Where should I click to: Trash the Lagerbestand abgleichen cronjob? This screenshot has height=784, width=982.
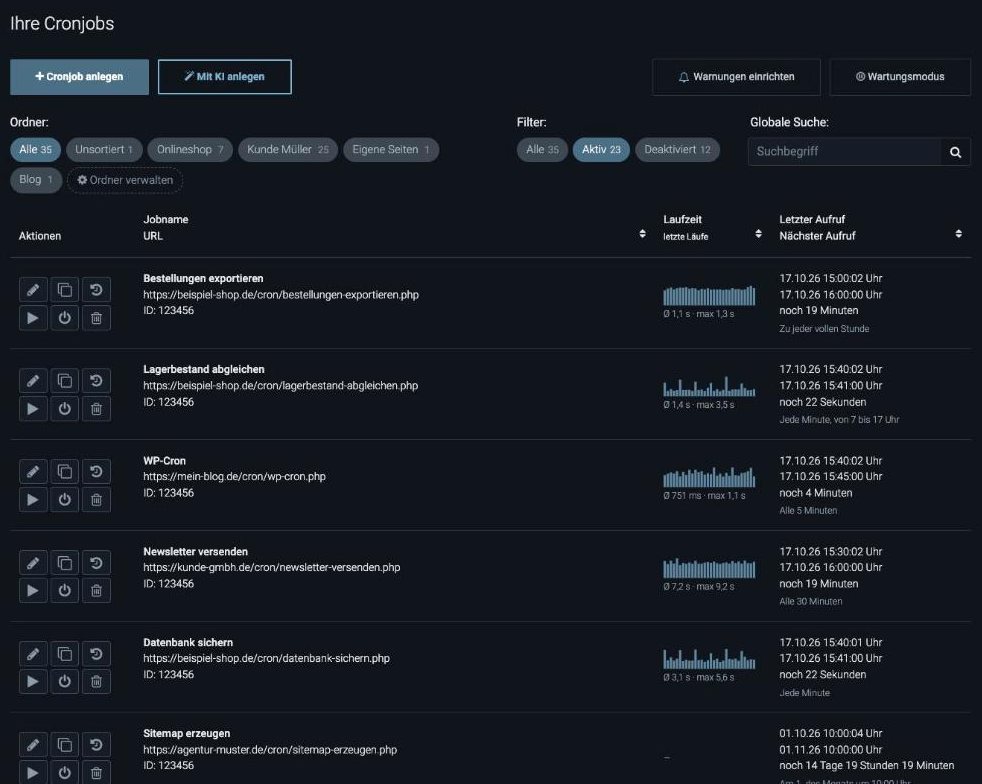(x=96, y=409)
